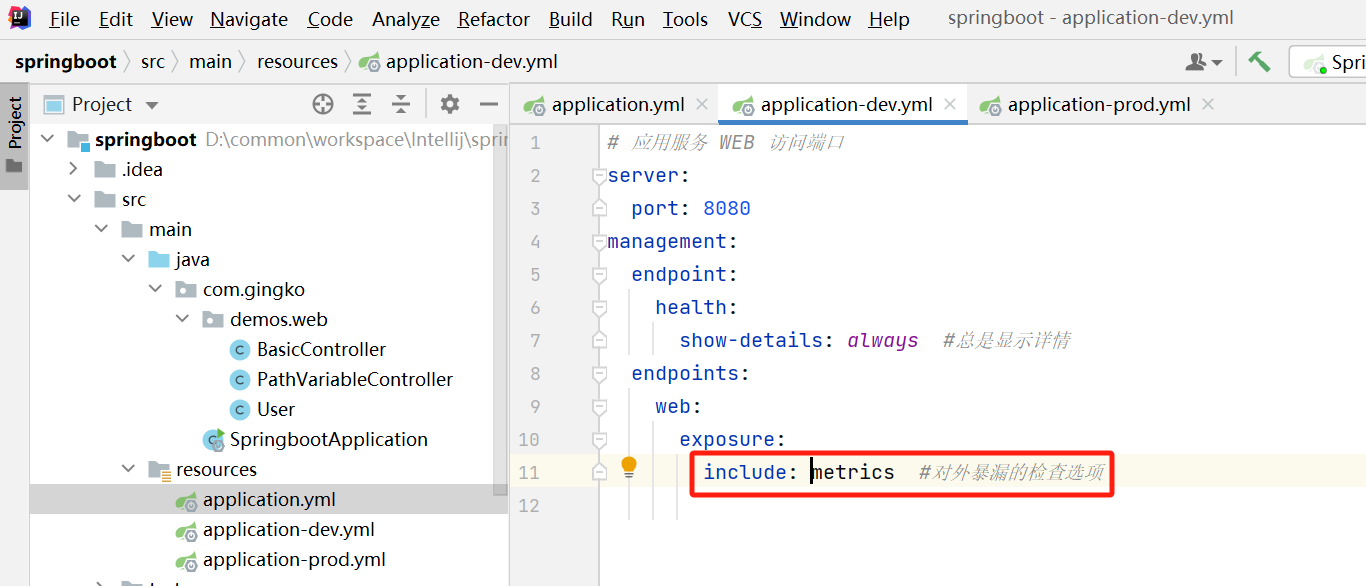Select application.yml in project tree
The height and width of the screenshot is (586, 1366).
click(269, 499)
